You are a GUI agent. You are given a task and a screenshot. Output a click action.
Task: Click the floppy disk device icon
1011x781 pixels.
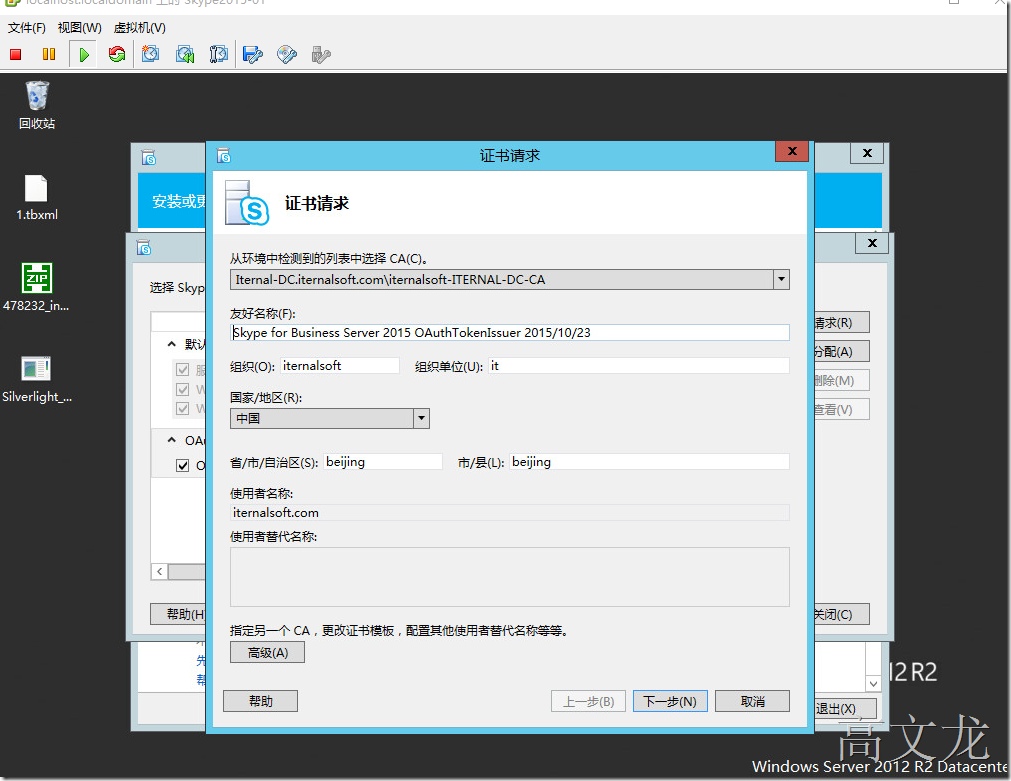coord(253,54)
